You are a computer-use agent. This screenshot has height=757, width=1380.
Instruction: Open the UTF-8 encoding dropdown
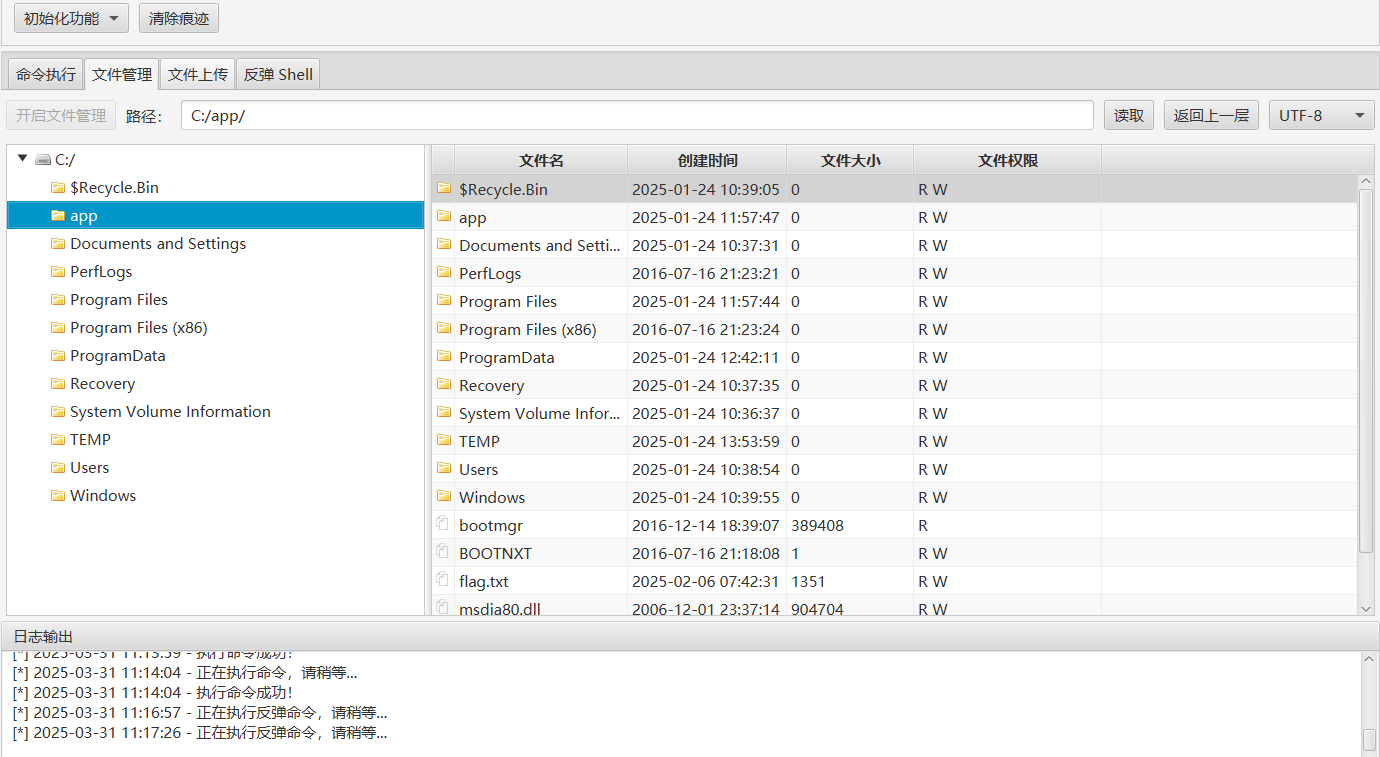[x=1321, y=115]
